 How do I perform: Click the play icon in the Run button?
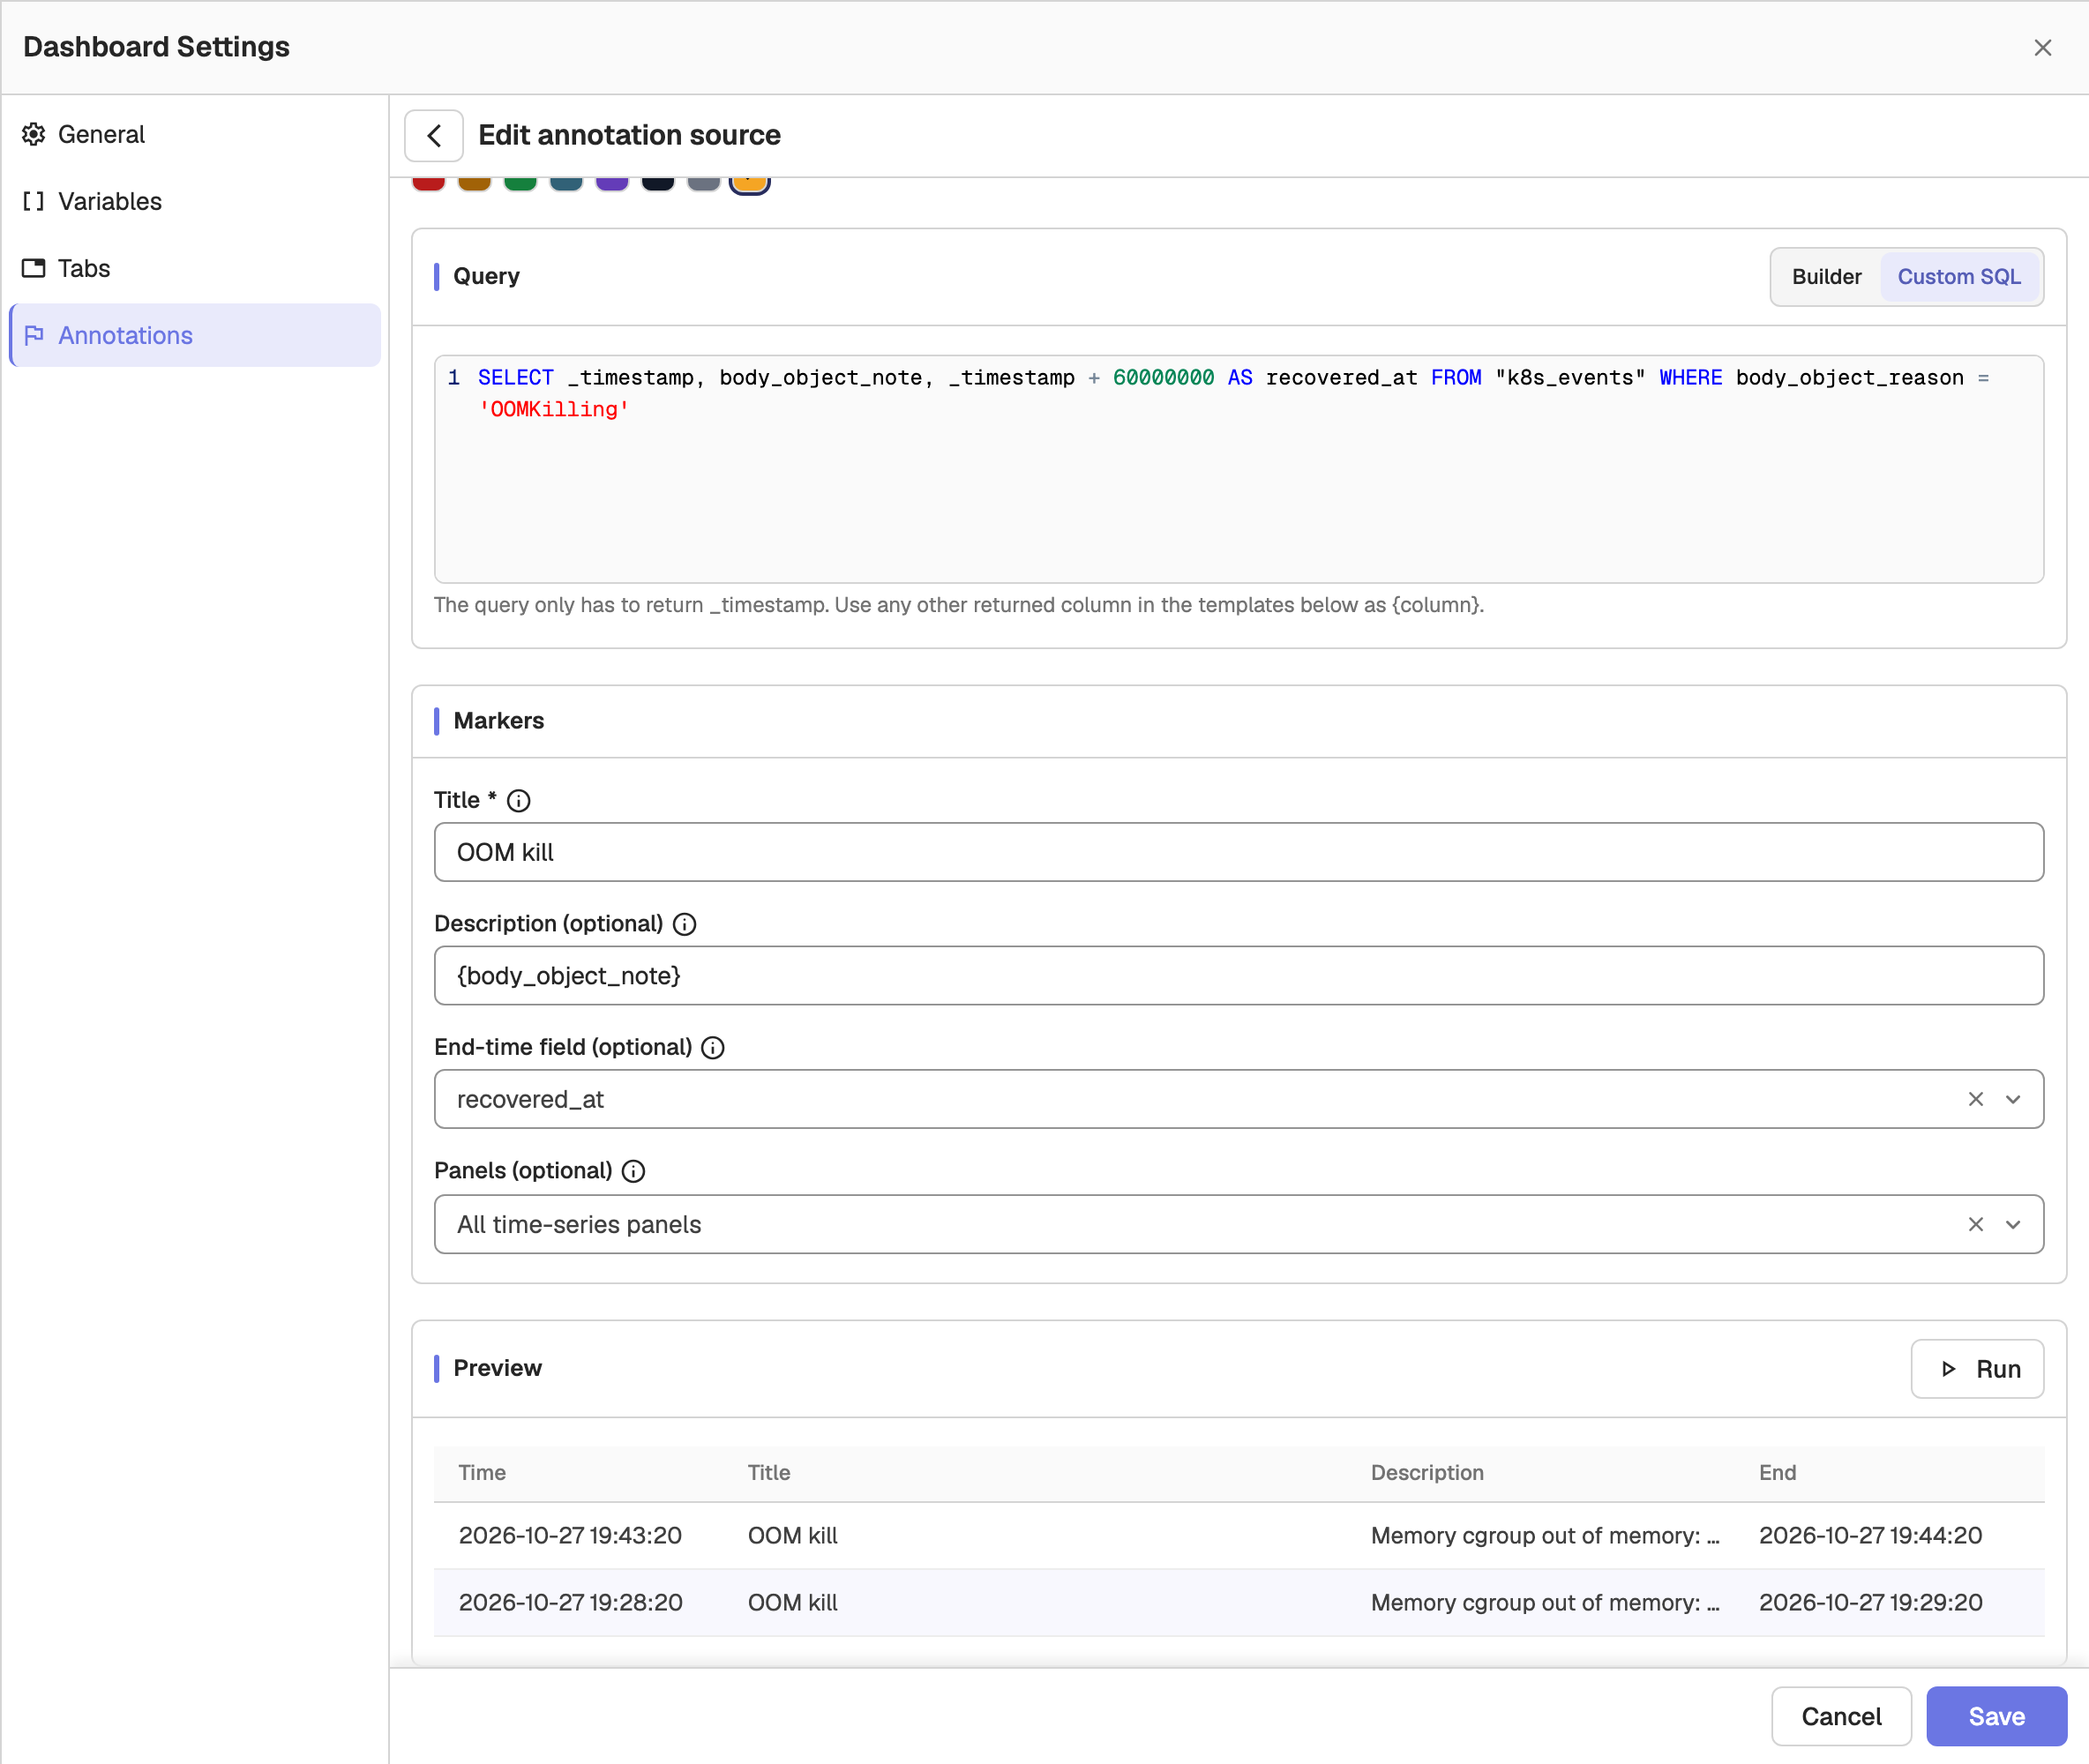[1948, 1369]
